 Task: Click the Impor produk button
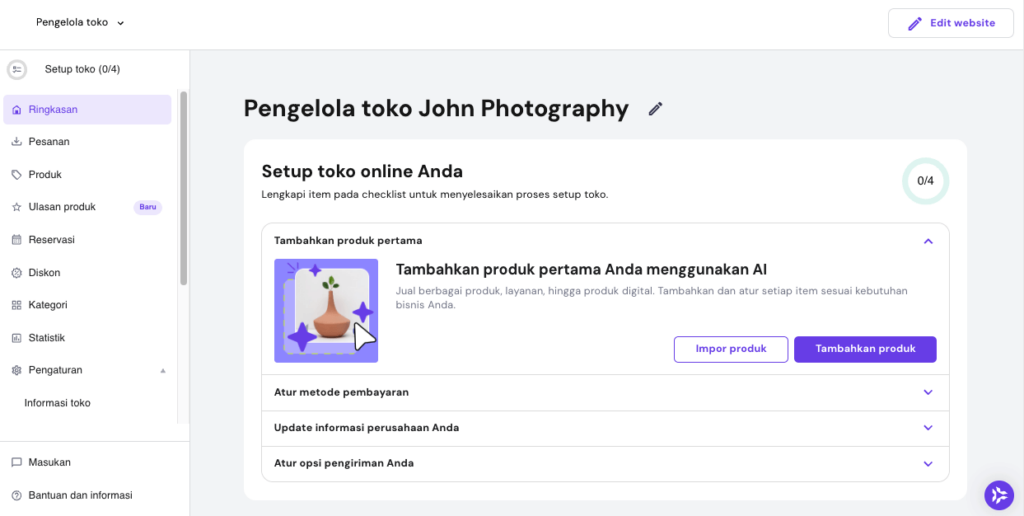pos(731,349)
